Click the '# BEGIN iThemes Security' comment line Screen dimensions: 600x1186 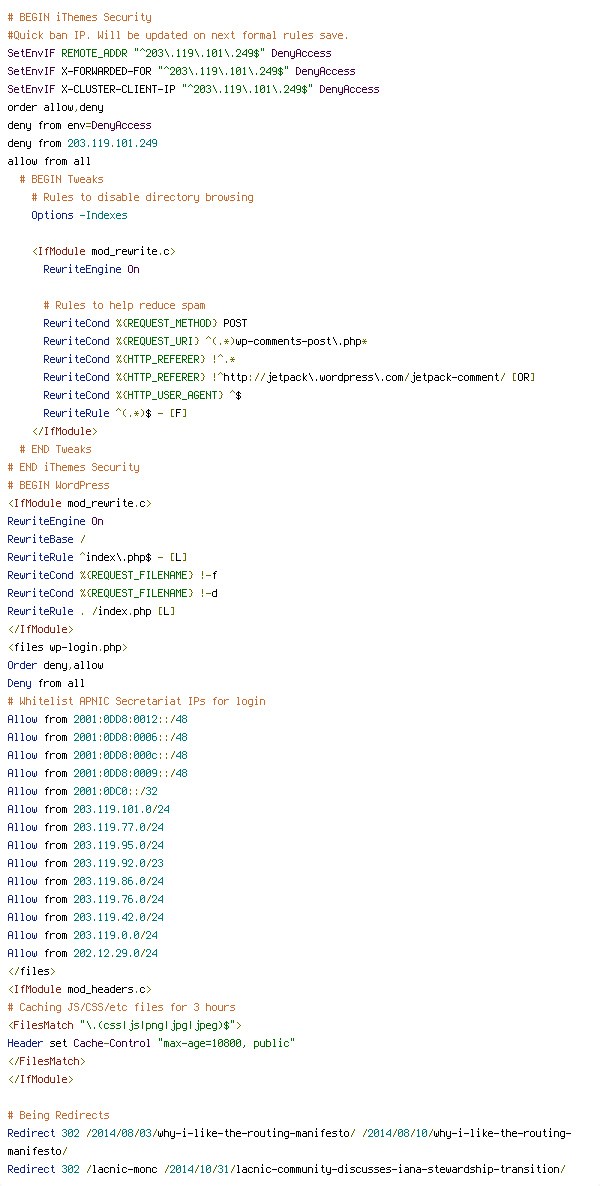coord(79,17)
